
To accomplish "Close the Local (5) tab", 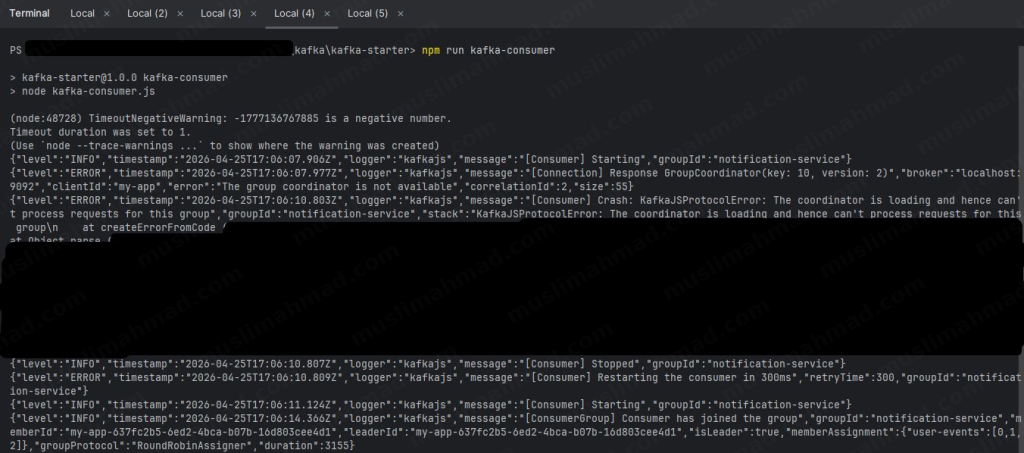I will tap(400, 14).
